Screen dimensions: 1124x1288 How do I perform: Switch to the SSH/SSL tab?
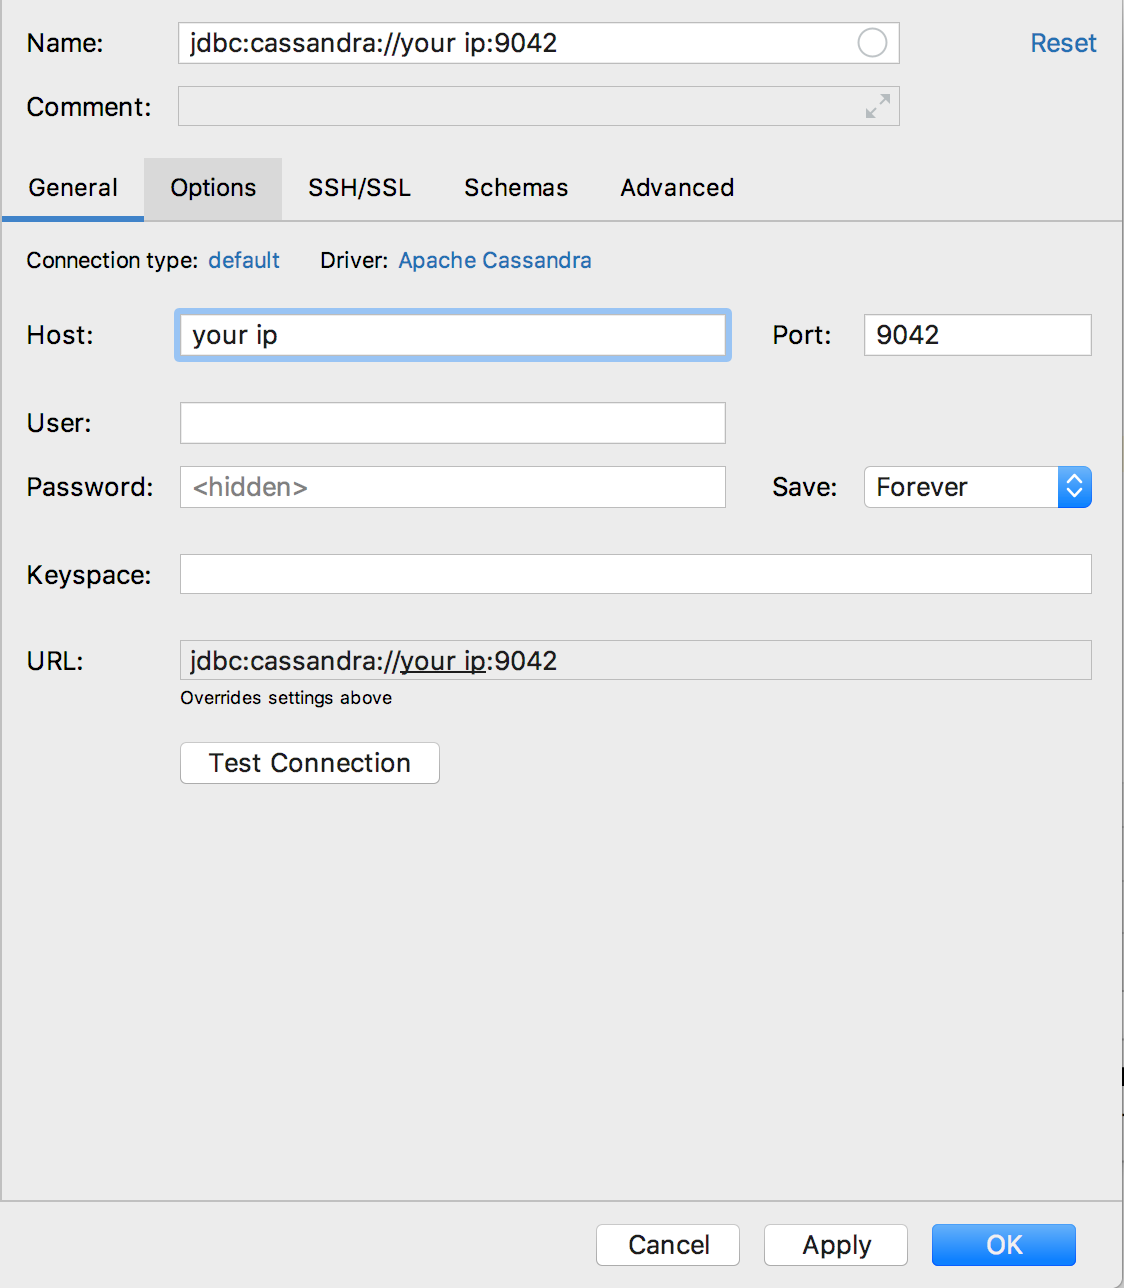coord(359,188)
